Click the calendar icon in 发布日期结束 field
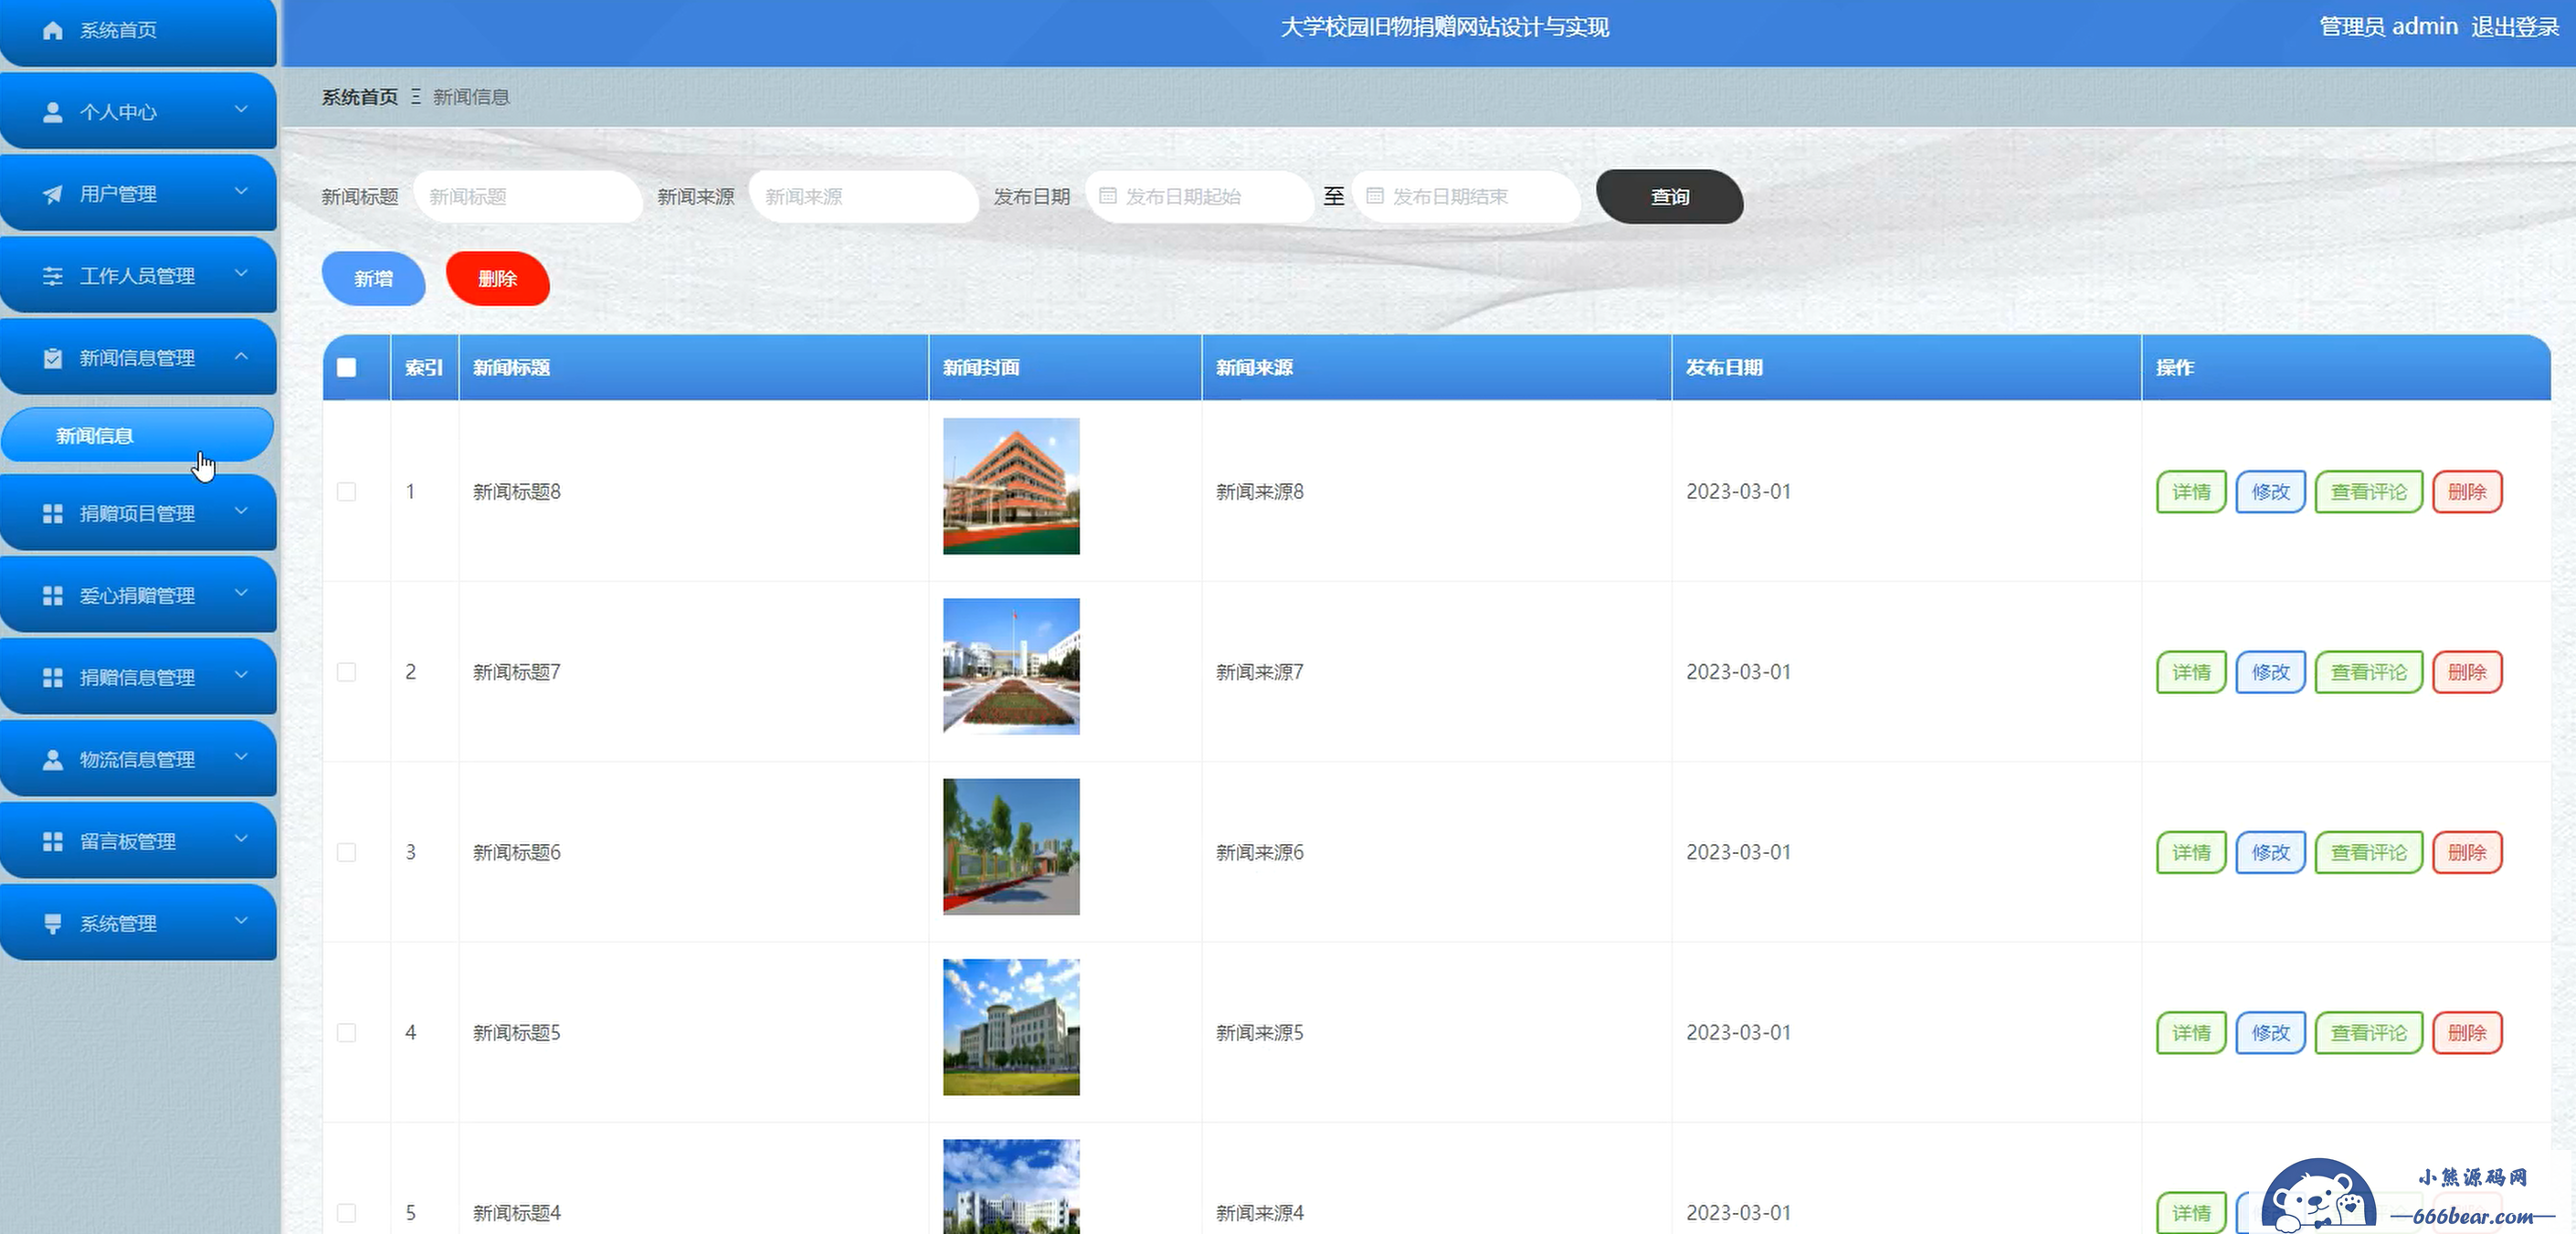Viewport: 2576px width, 1234px height. point(1375,196)
